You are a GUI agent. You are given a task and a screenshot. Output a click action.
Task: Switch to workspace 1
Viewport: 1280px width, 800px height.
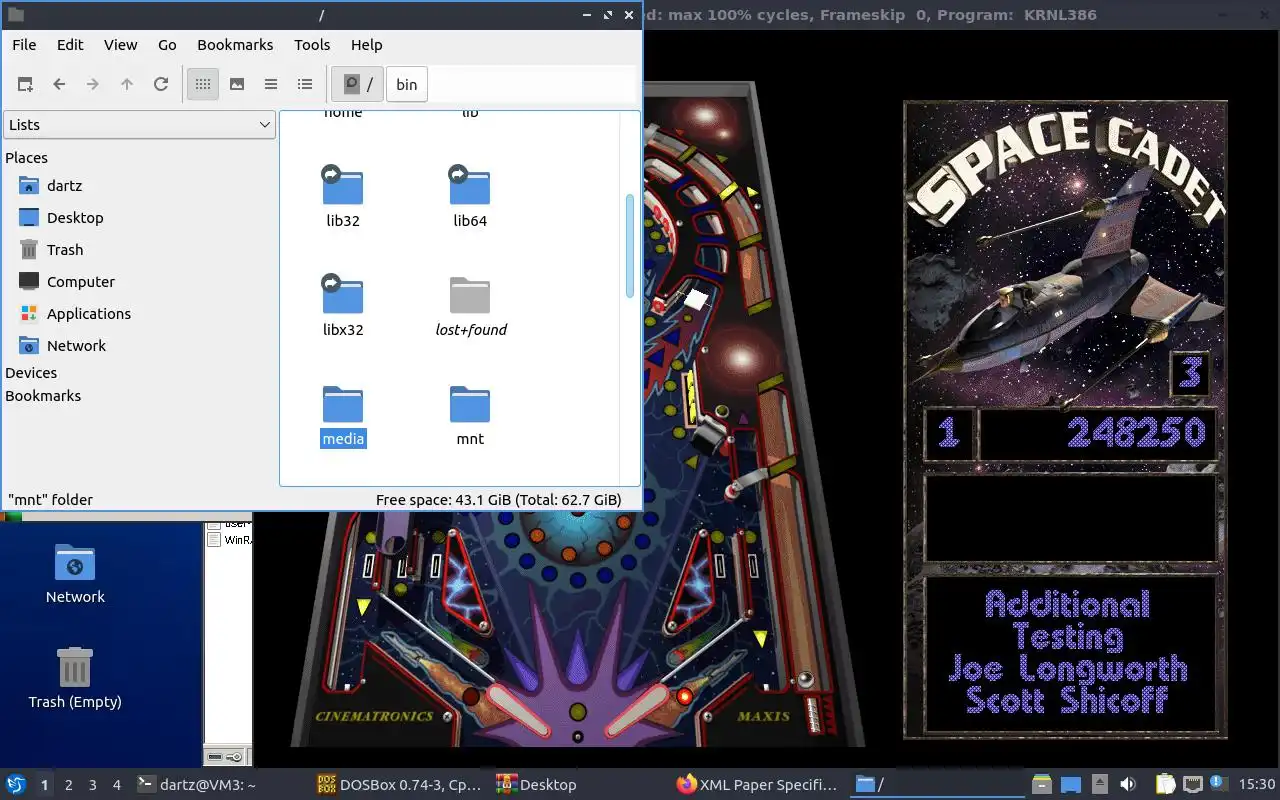click(x=44, y=785)
